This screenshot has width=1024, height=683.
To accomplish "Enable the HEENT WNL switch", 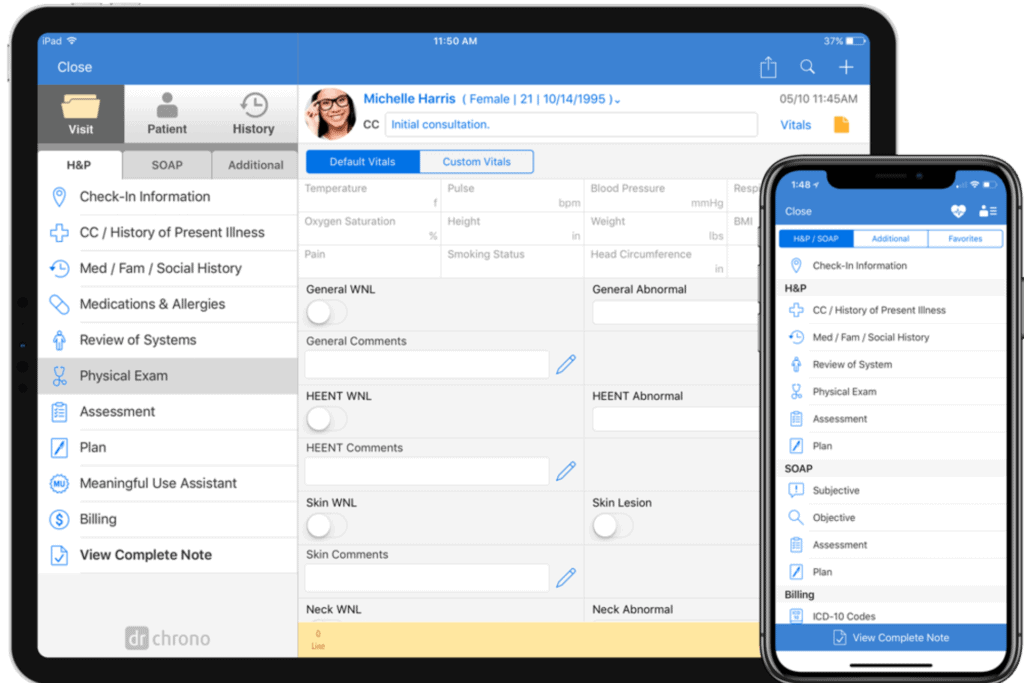I will 326,419.
